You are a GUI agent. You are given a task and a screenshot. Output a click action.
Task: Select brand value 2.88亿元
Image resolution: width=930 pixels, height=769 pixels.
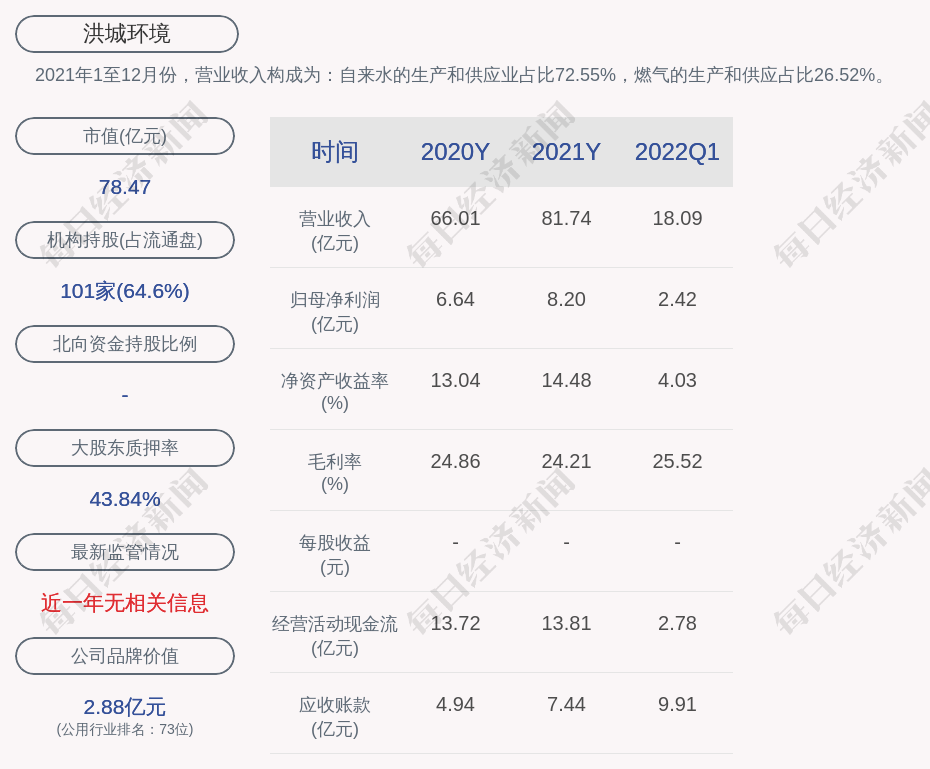(x=125, y=707)
